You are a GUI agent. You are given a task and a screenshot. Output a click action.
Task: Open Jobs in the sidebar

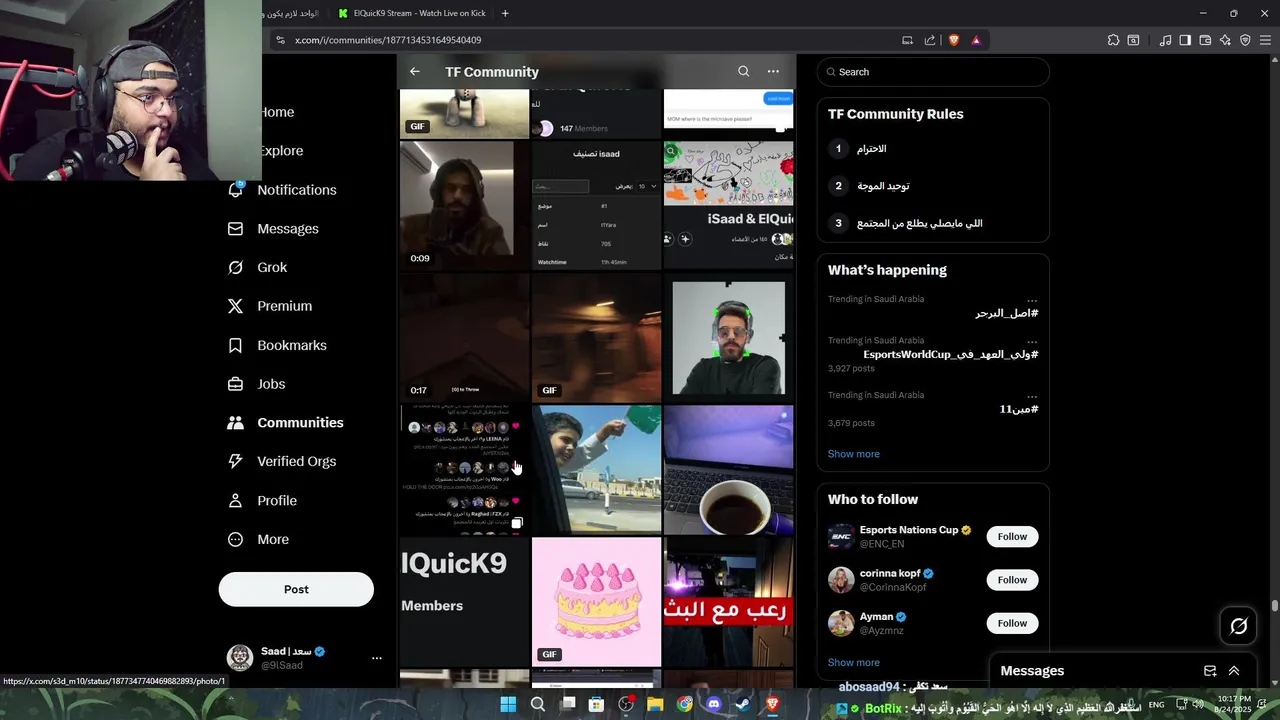point(257,384)
